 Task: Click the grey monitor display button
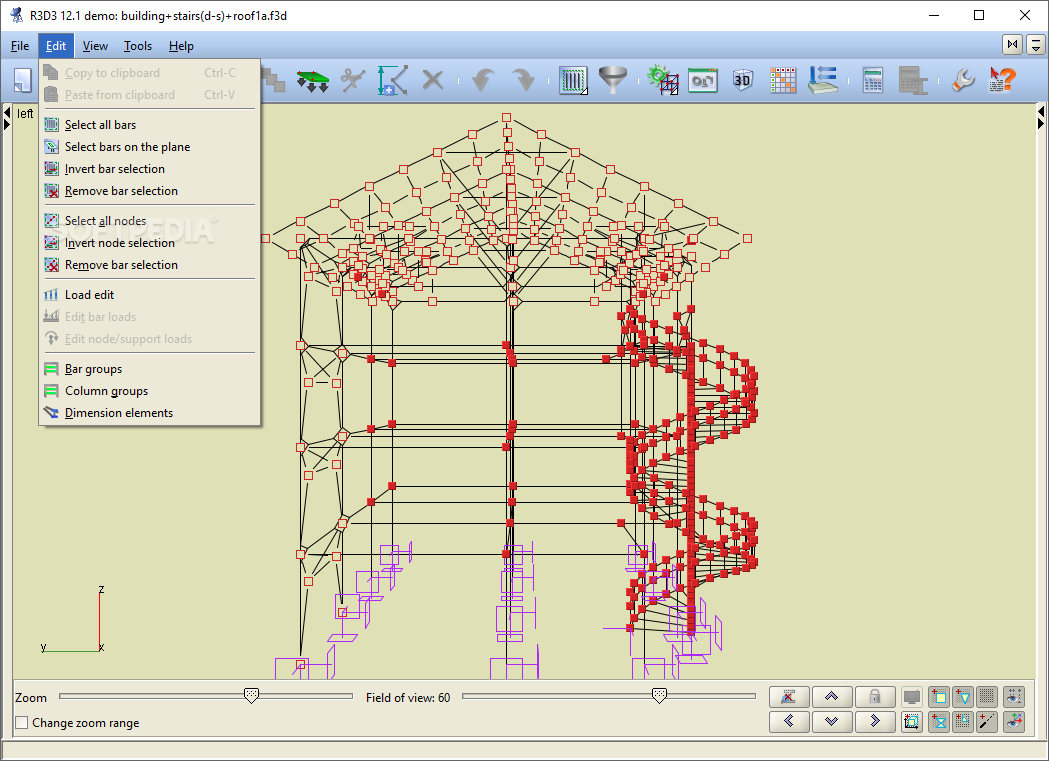911,697
